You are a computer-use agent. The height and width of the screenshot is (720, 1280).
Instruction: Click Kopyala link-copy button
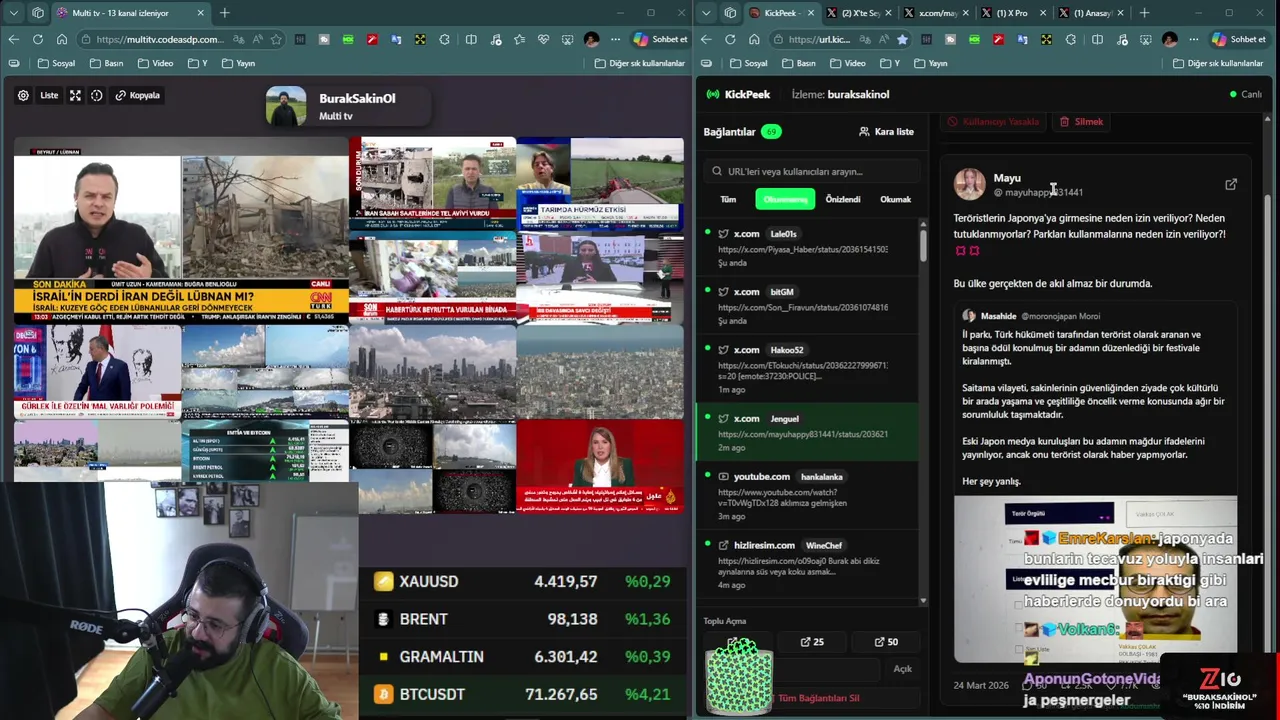138,95
